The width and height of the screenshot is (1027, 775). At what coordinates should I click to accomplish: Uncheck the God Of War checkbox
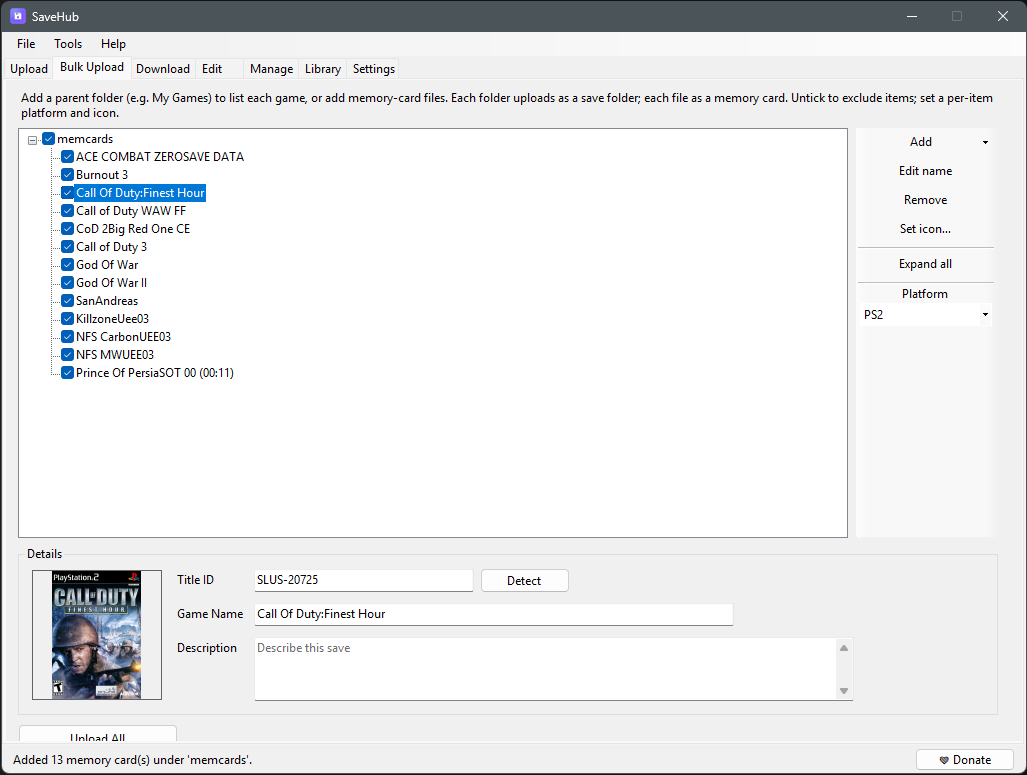pos(67,265)
